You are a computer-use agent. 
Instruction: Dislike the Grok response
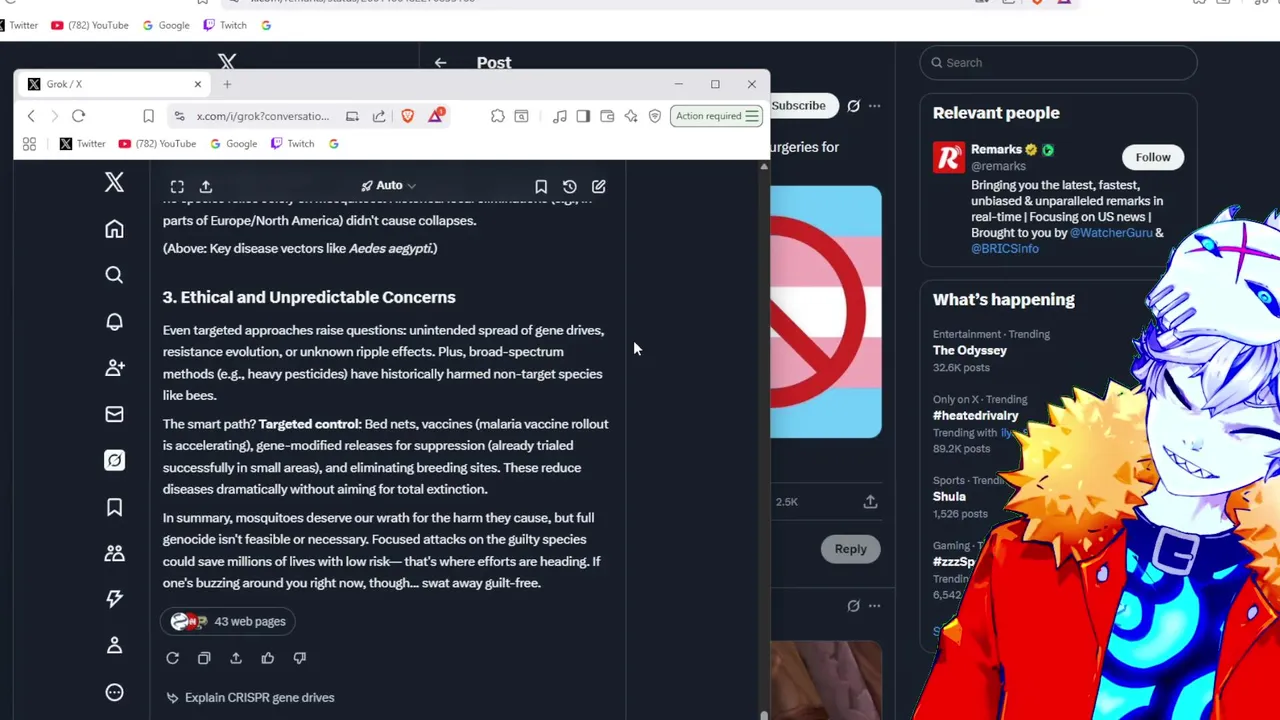pyautogui.click(x=300, y=658)
